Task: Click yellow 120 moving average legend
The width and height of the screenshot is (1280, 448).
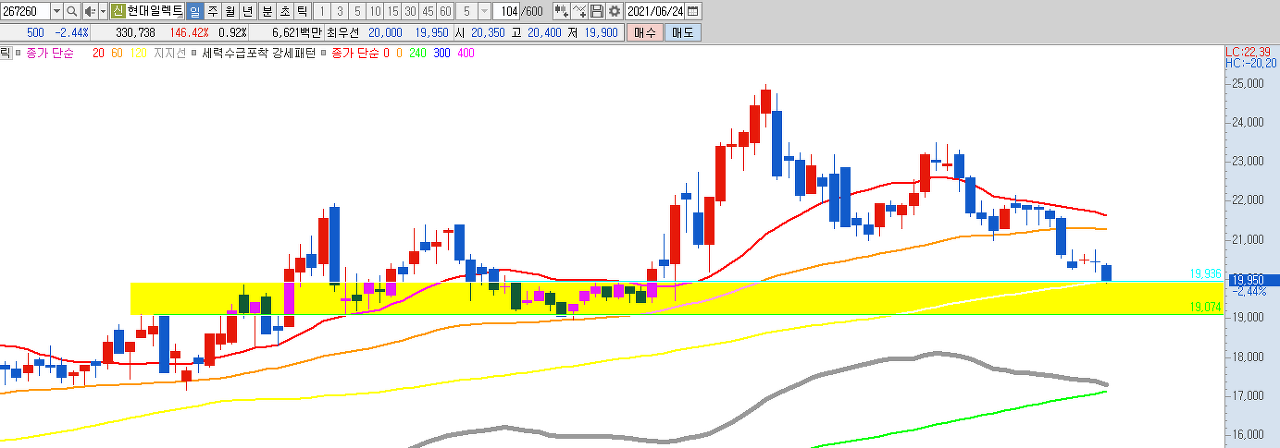Action: coord(138,53)
